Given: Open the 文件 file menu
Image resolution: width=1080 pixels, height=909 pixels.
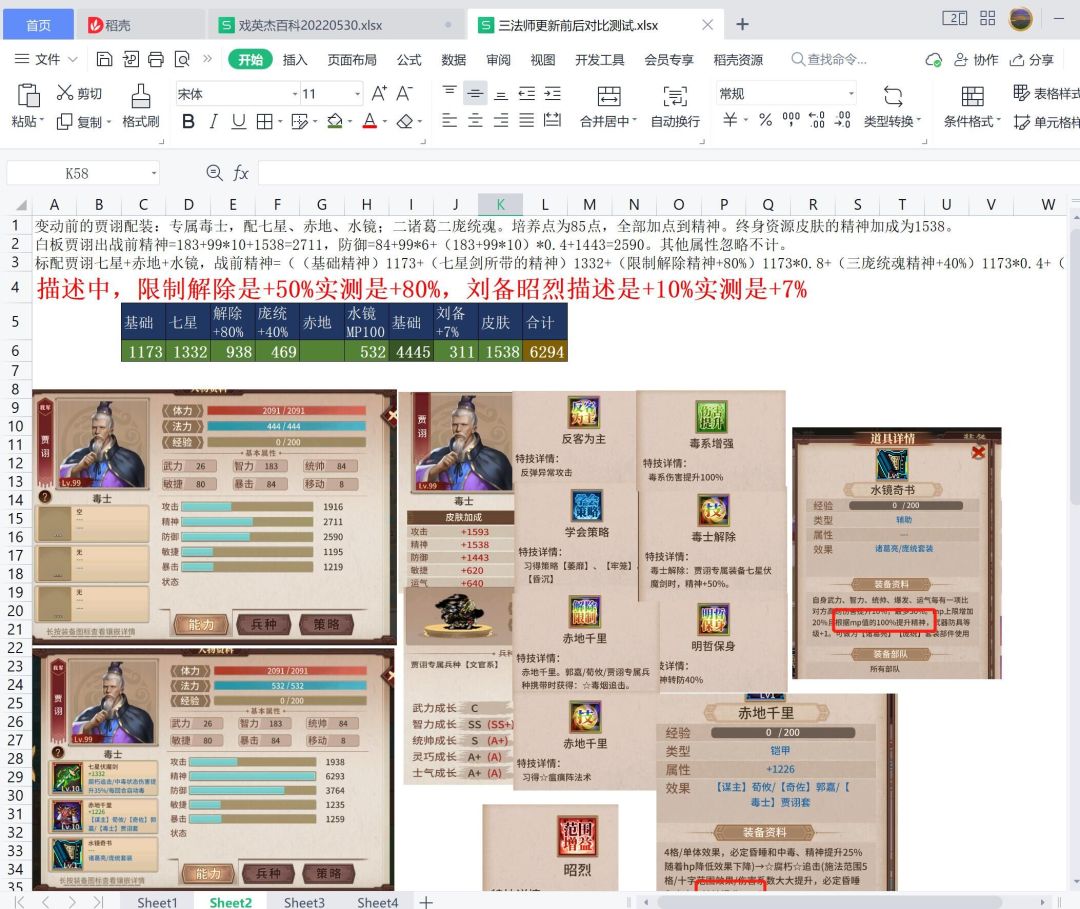Looking at the screenshot, I should point(46,59).
